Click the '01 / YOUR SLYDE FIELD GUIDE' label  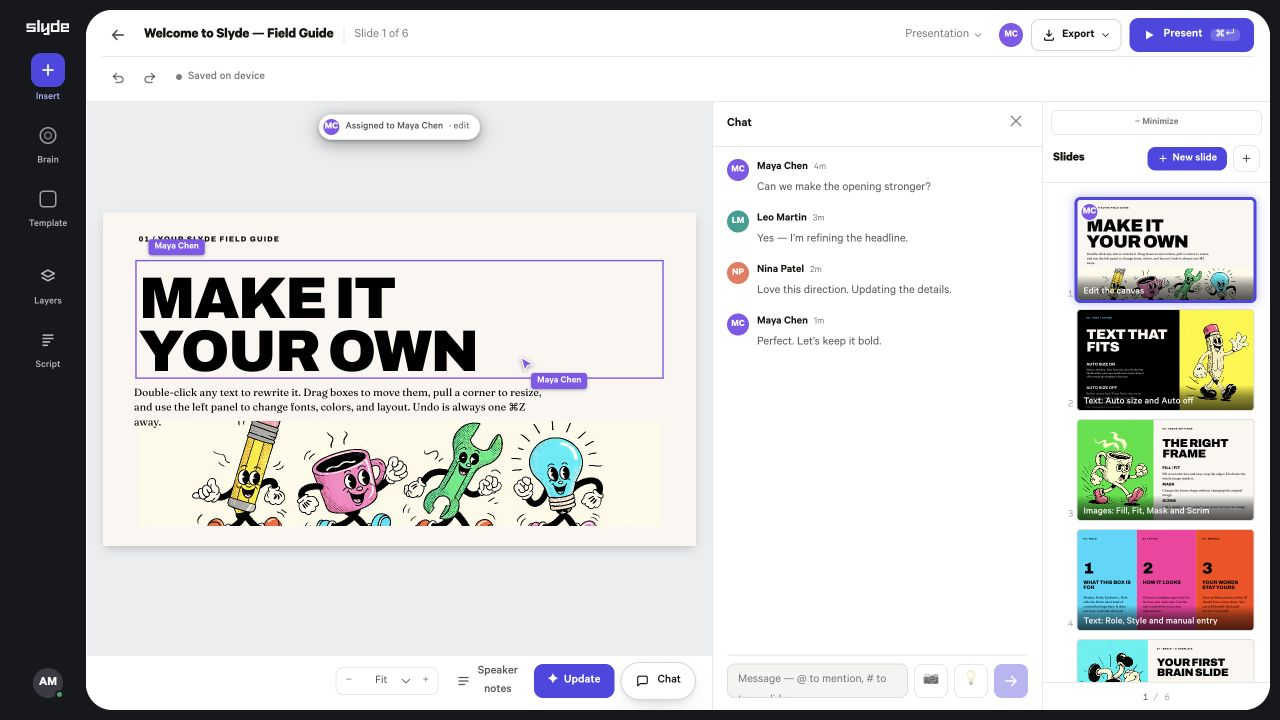point(209,239)
